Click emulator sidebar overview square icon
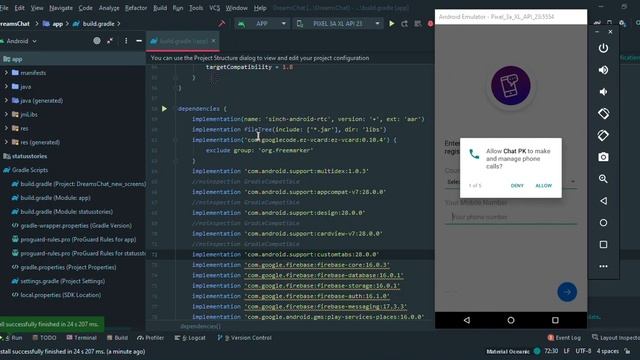 (x=603, y=244)
